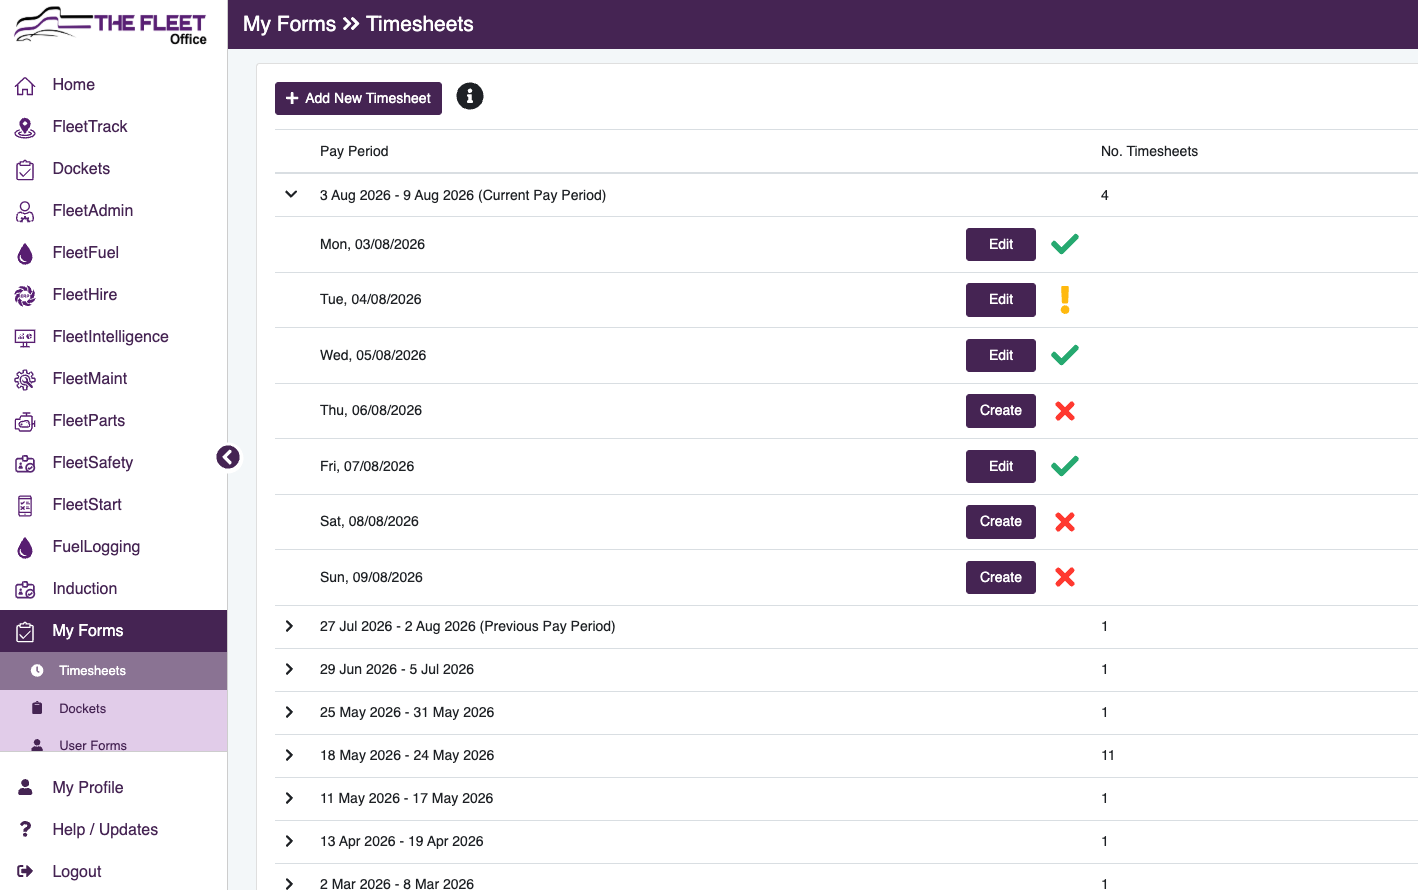Open the FleetFuel droplet icon

pos(25,253)
